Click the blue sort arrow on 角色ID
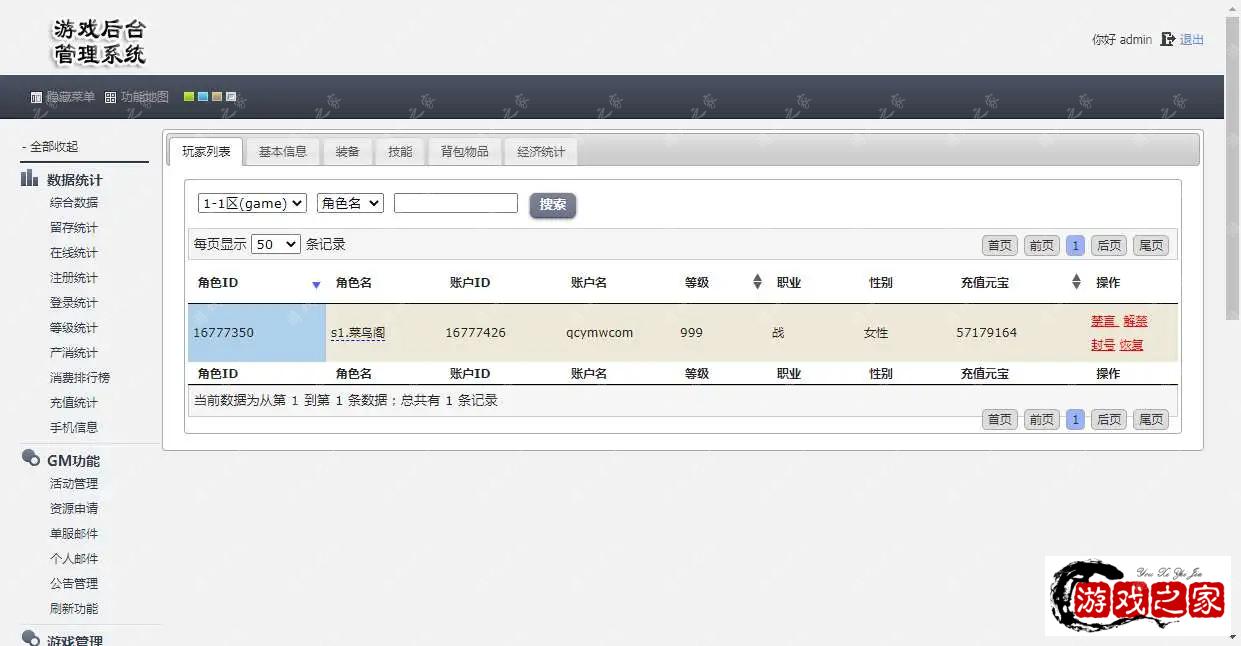Image resolution: width=1241 pixels, height=646 pixels. 316,285
